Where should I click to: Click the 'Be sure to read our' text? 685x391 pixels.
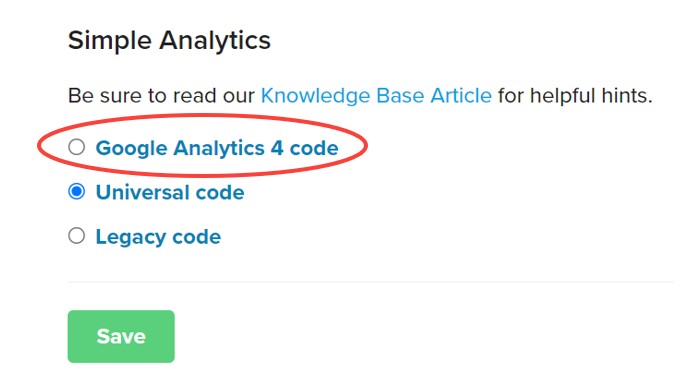coord(161,96)
